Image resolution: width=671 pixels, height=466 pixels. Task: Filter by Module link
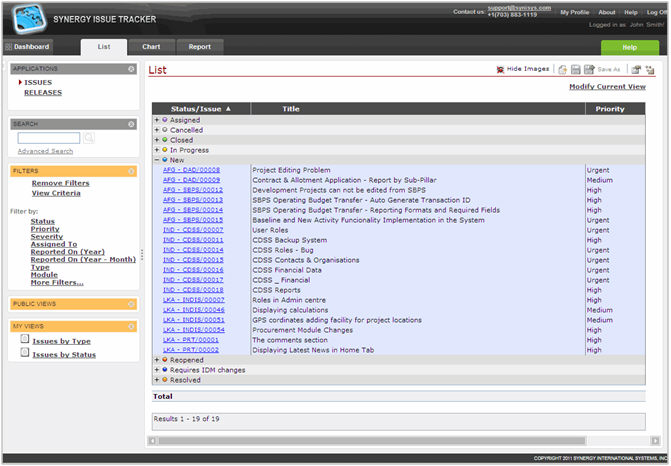tap(44, 275)
